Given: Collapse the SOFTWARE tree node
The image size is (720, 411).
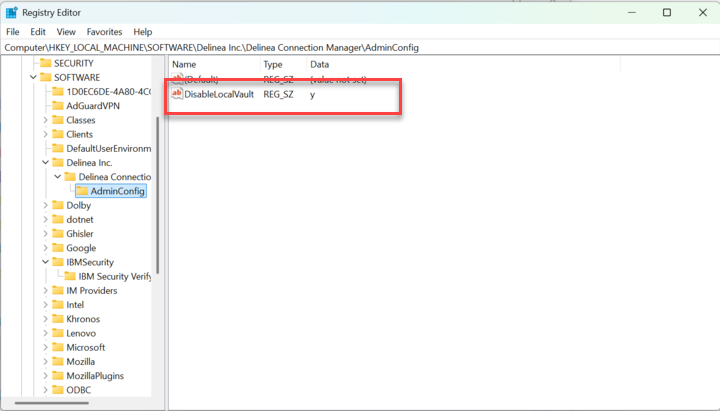Looking at the screenshot, I should tap(33, 77).
